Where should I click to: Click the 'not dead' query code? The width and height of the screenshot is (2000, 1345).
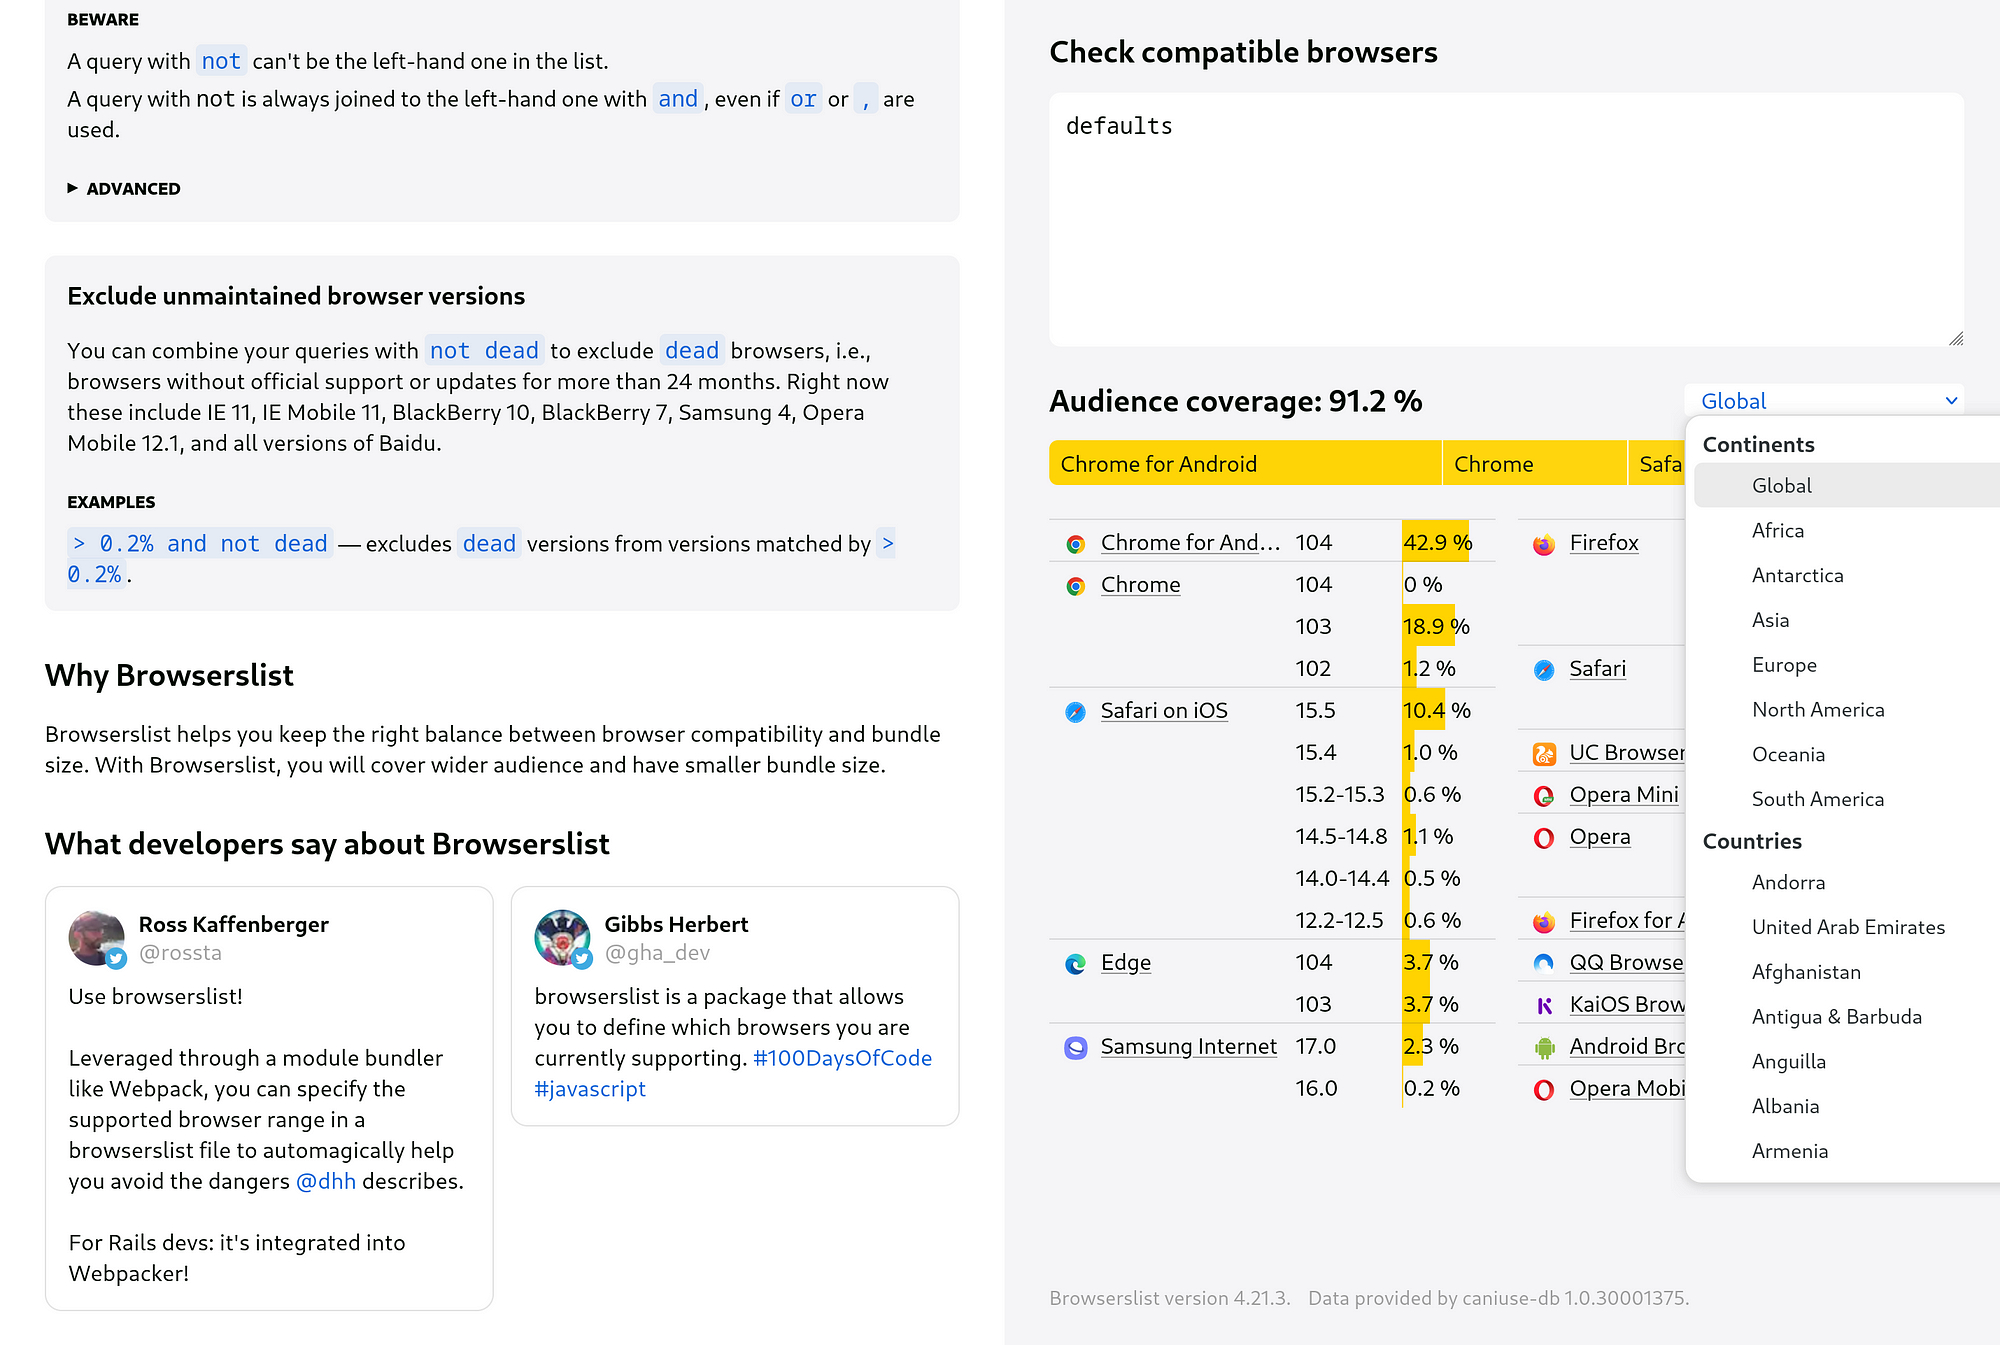coord(484,351)
